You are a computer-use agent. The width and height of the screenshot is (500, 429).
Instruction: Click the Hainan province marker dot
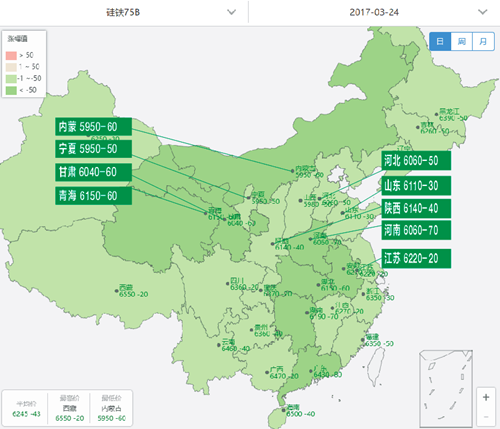(284, 410)
